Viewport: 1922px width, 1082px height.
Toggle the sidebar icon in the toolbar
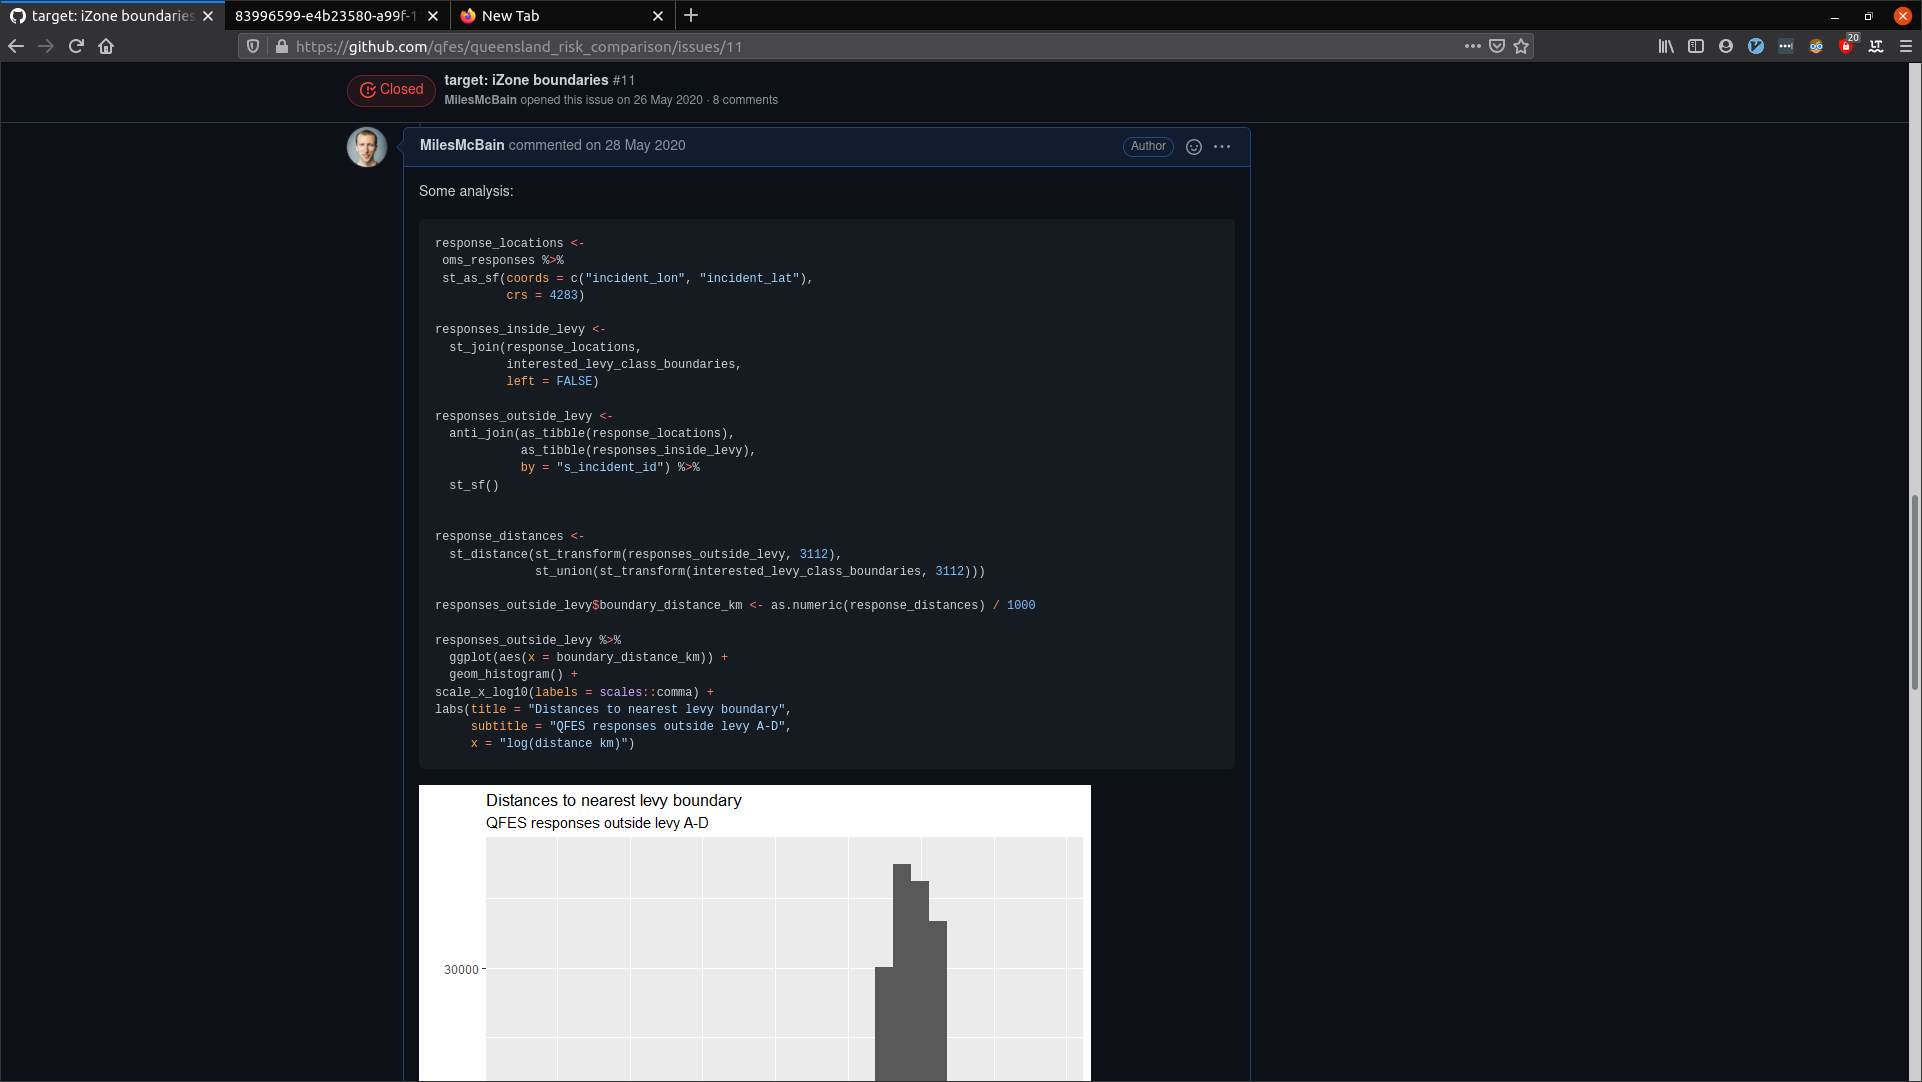pyautogui.click(x=1696, y=46)
